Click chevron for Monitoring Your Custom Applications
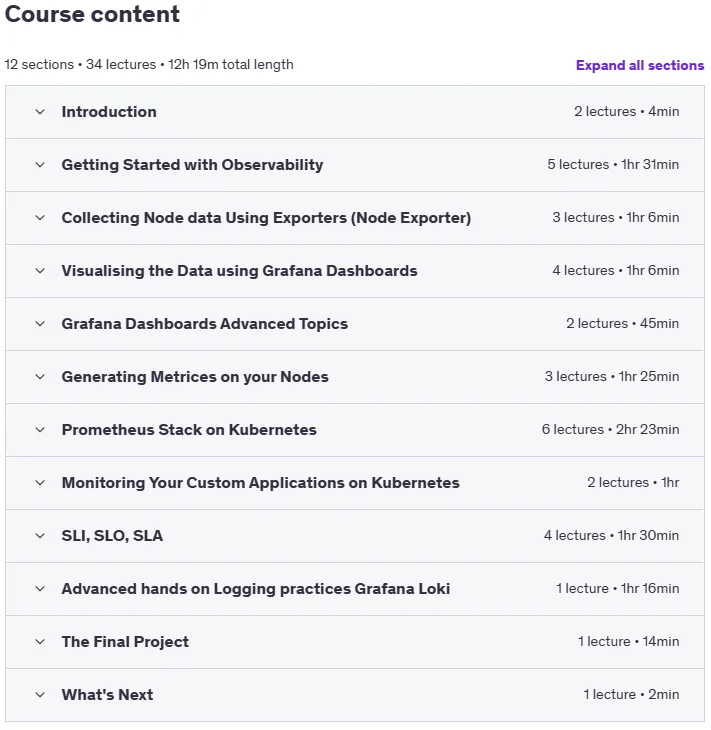The width and height of the screenshot is (711, 730). (40, 483)
